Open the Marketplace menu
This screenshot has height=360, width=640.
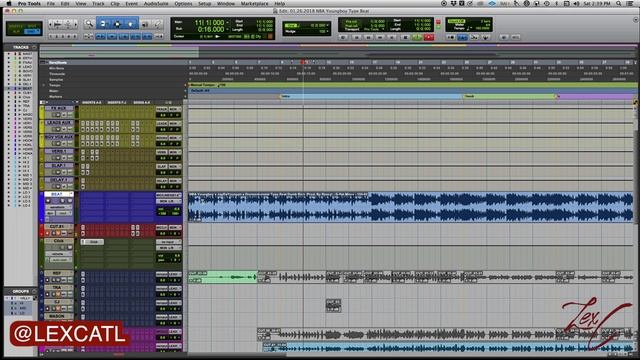pyautogui.click(x=254, y=4)
